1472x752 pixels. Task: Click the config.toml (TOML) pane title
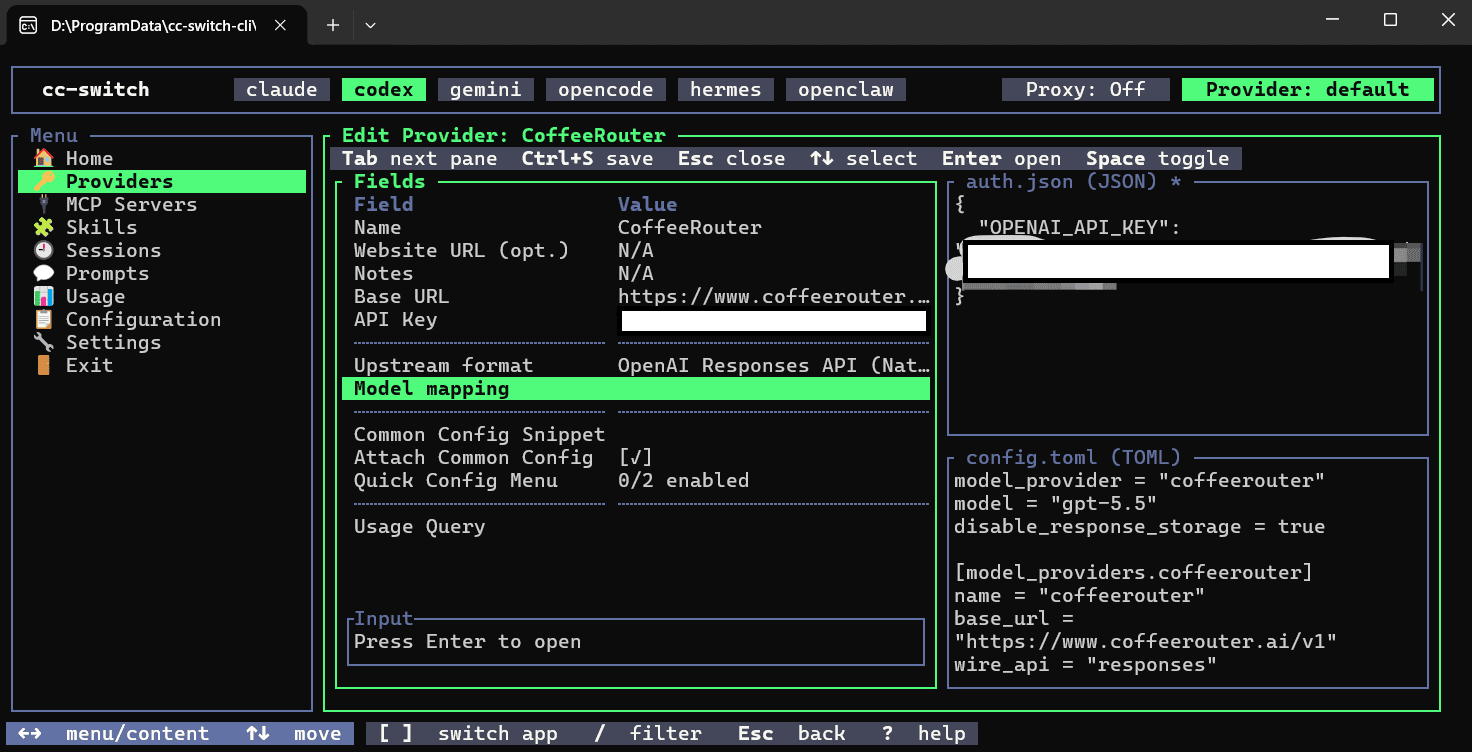tap(1074, 457)
